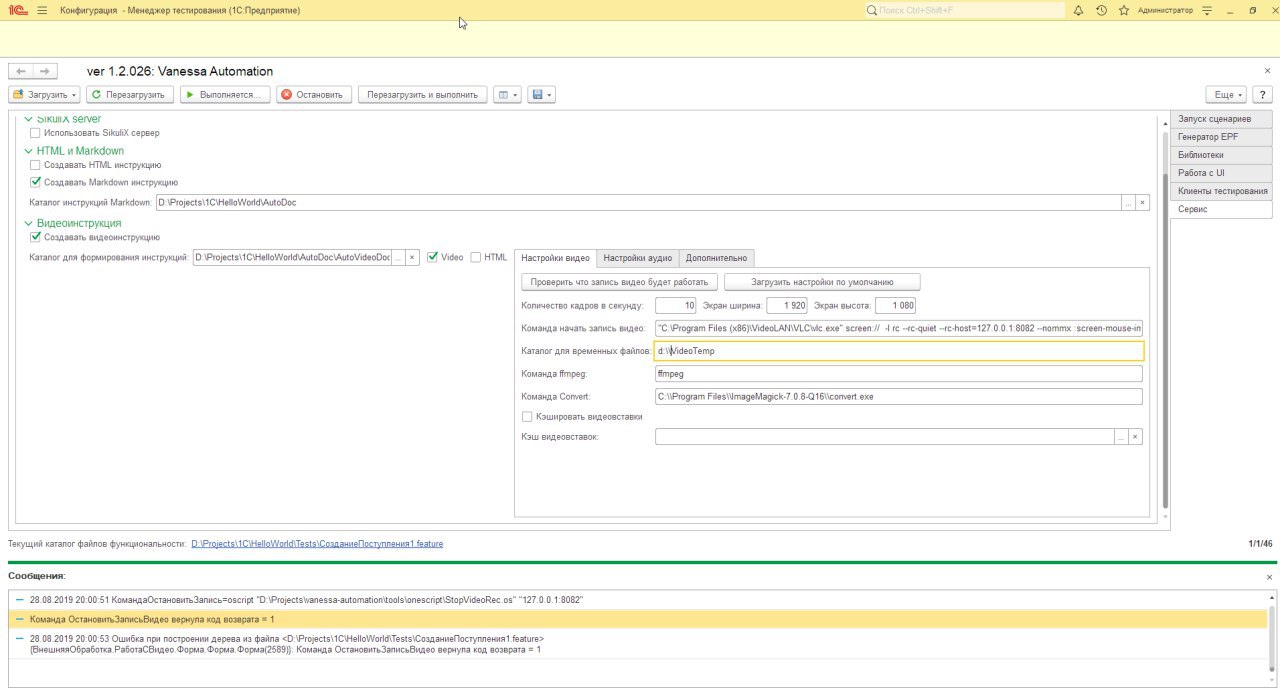The image size is (1280, 696).
Task: Toggle the HTML checkbox near Video
Action: (x=475, y=257)
